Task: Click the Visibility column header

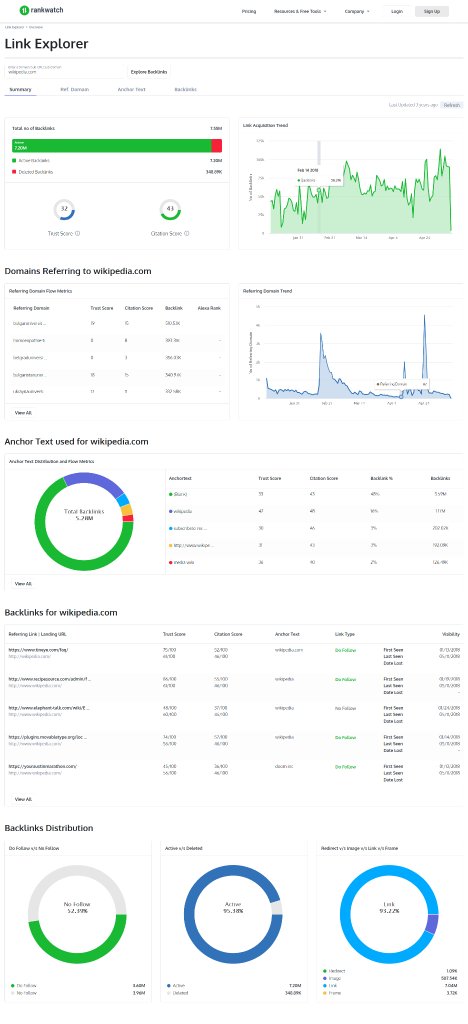Action: [451, 633]
